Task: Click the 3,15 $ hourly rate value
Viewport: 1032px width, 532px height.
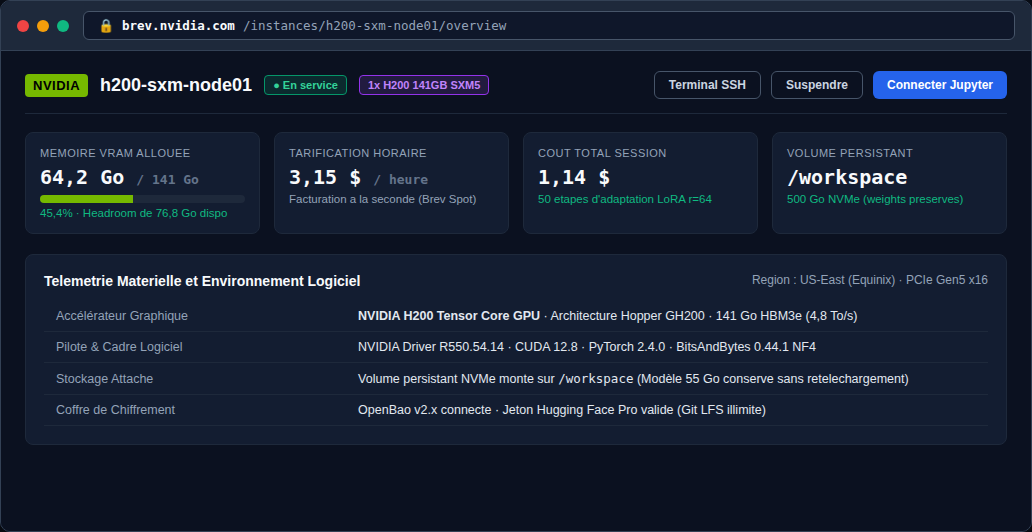Action: [x=324, y=178]
